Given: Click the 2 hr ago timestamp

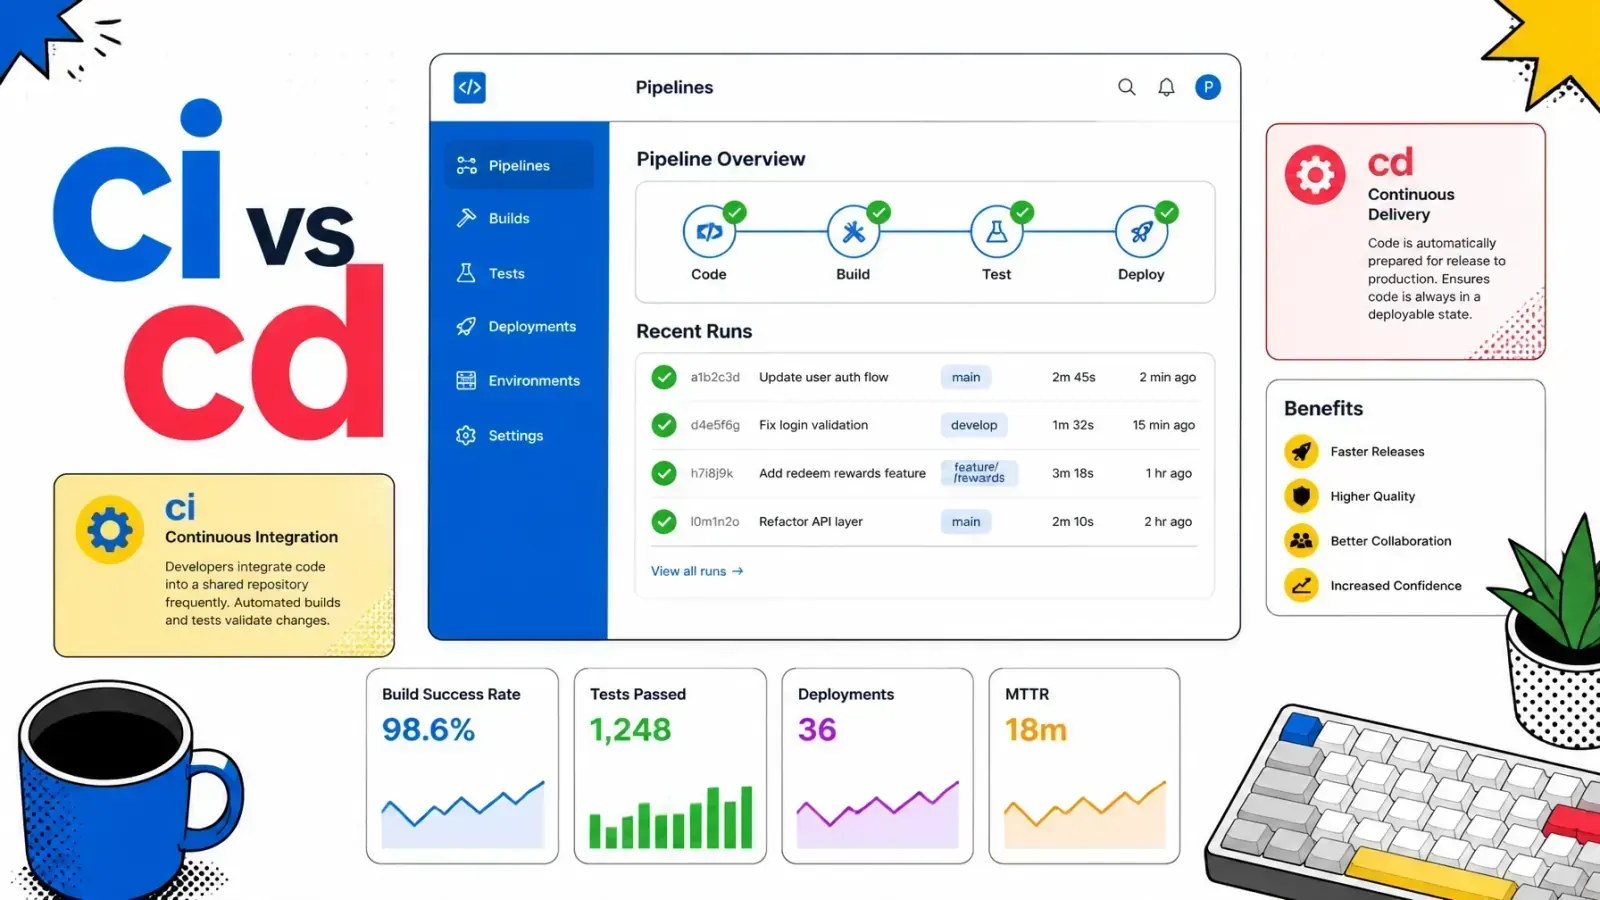Looking at the screenshot, I should (x=1168, y=521).
